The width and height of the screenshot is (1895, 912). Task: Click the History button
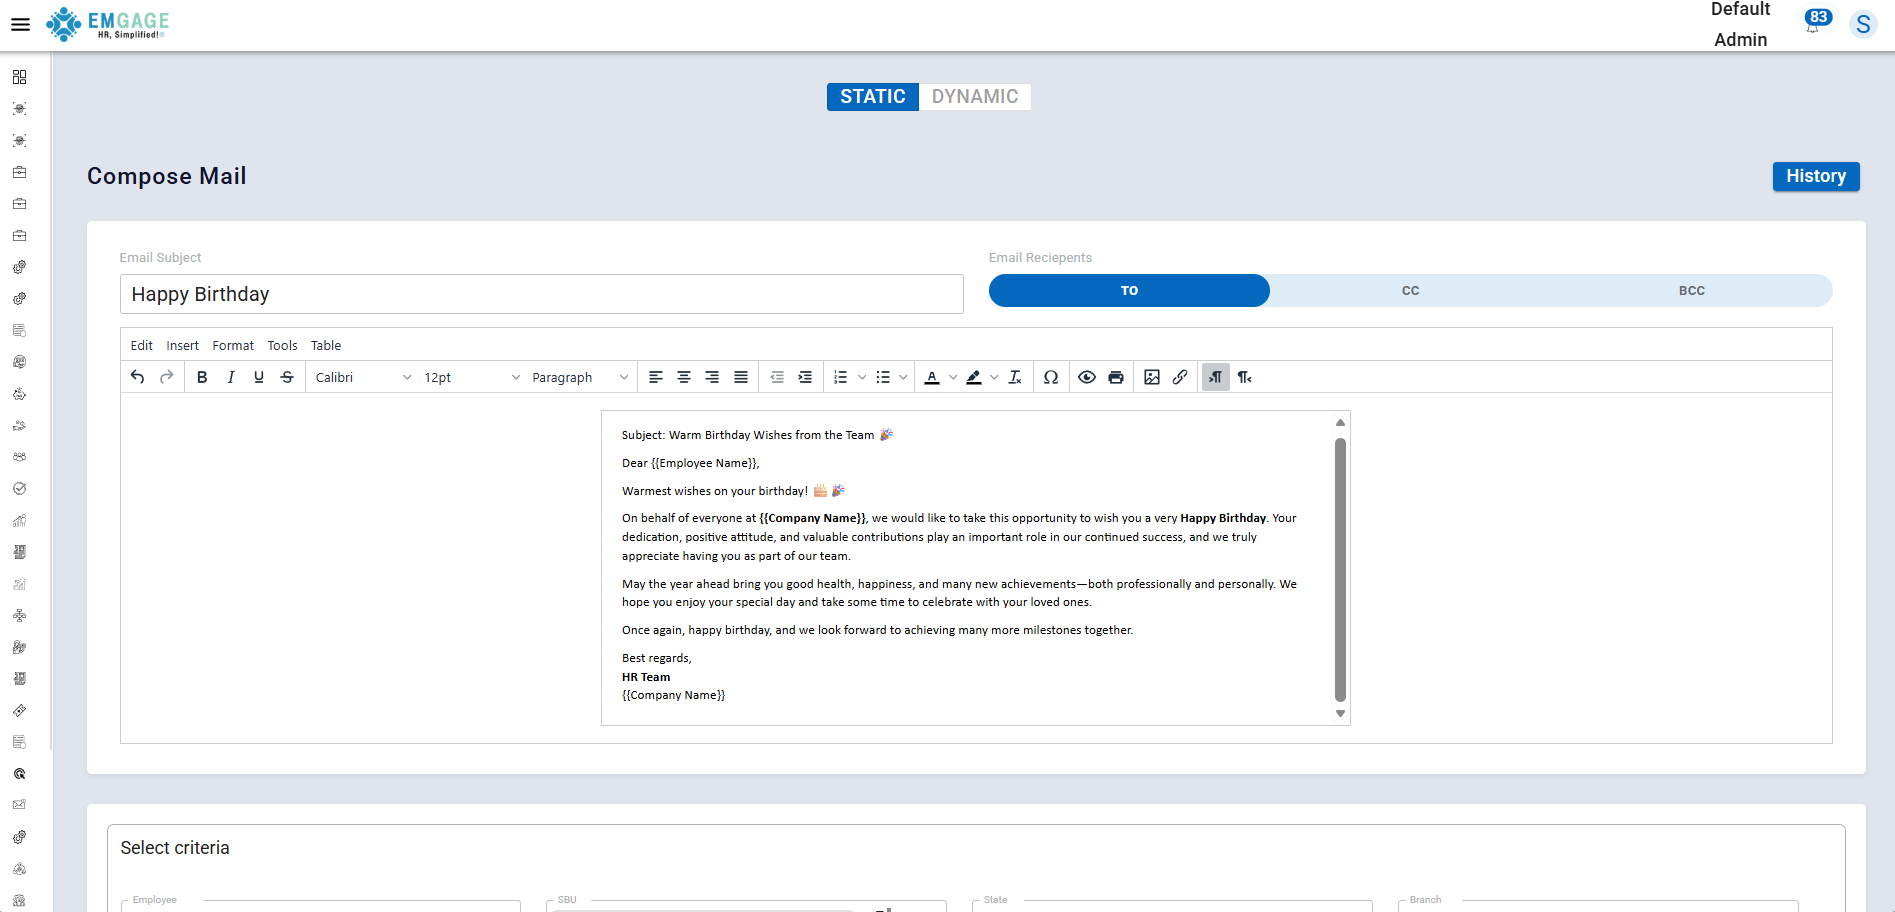[x=1815, y=176]
